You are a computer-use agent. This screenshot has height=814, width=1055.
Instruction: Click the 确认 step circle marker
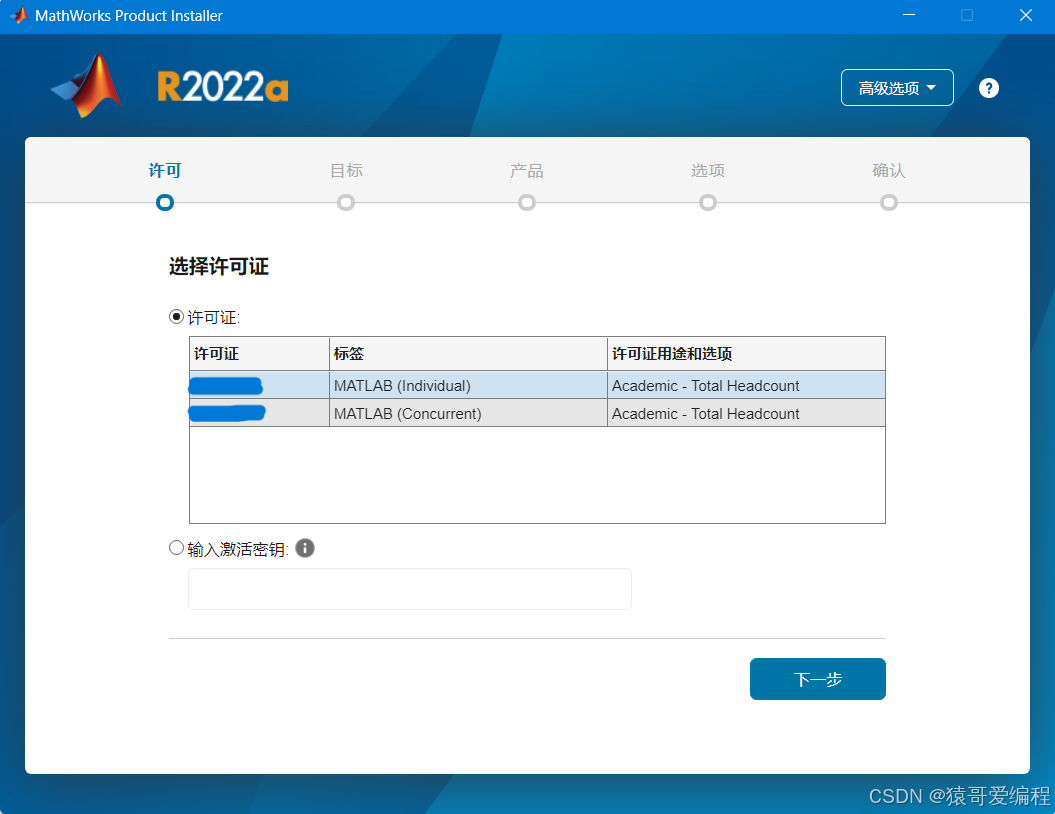coord(889,202)
